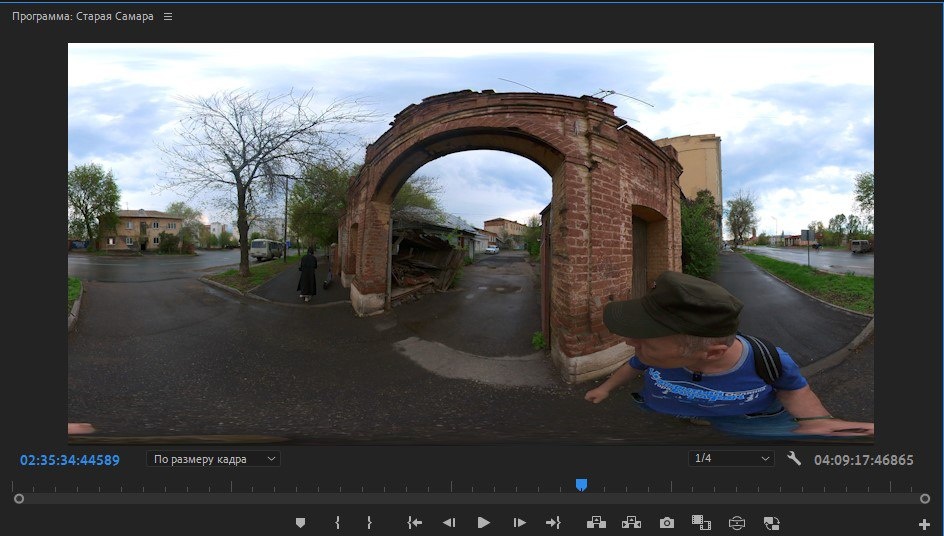The height and width of the screenshot is (536, 944).
Task: Click the left zoom scroll bar handle
Action: click(19, 499)
